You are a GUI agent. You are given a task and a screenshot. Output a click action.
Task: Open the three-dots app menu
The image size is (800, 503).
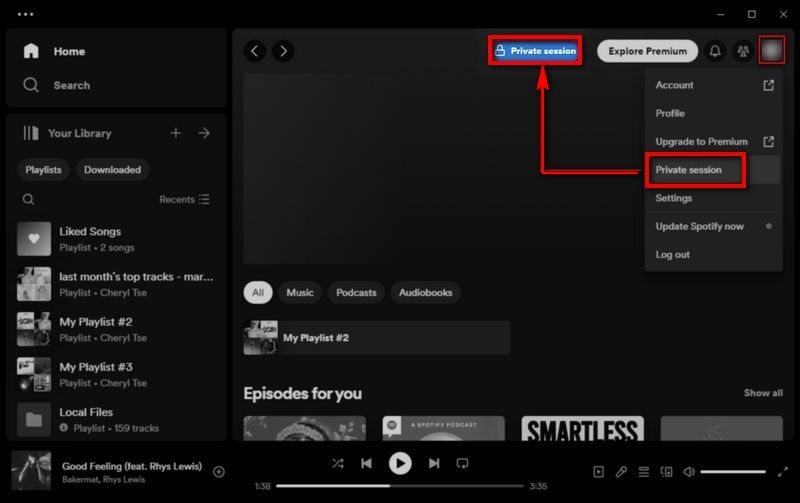pyautogui.click(x=26, y=14)
